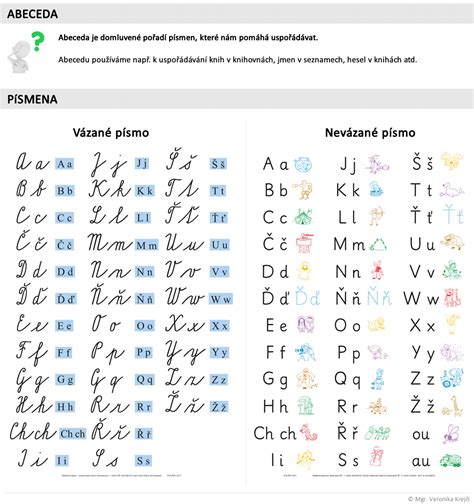The width and height of the screenshot is (474, 504).
Task: Click the blue highlighted Aa label
Action: coord(65,164)
